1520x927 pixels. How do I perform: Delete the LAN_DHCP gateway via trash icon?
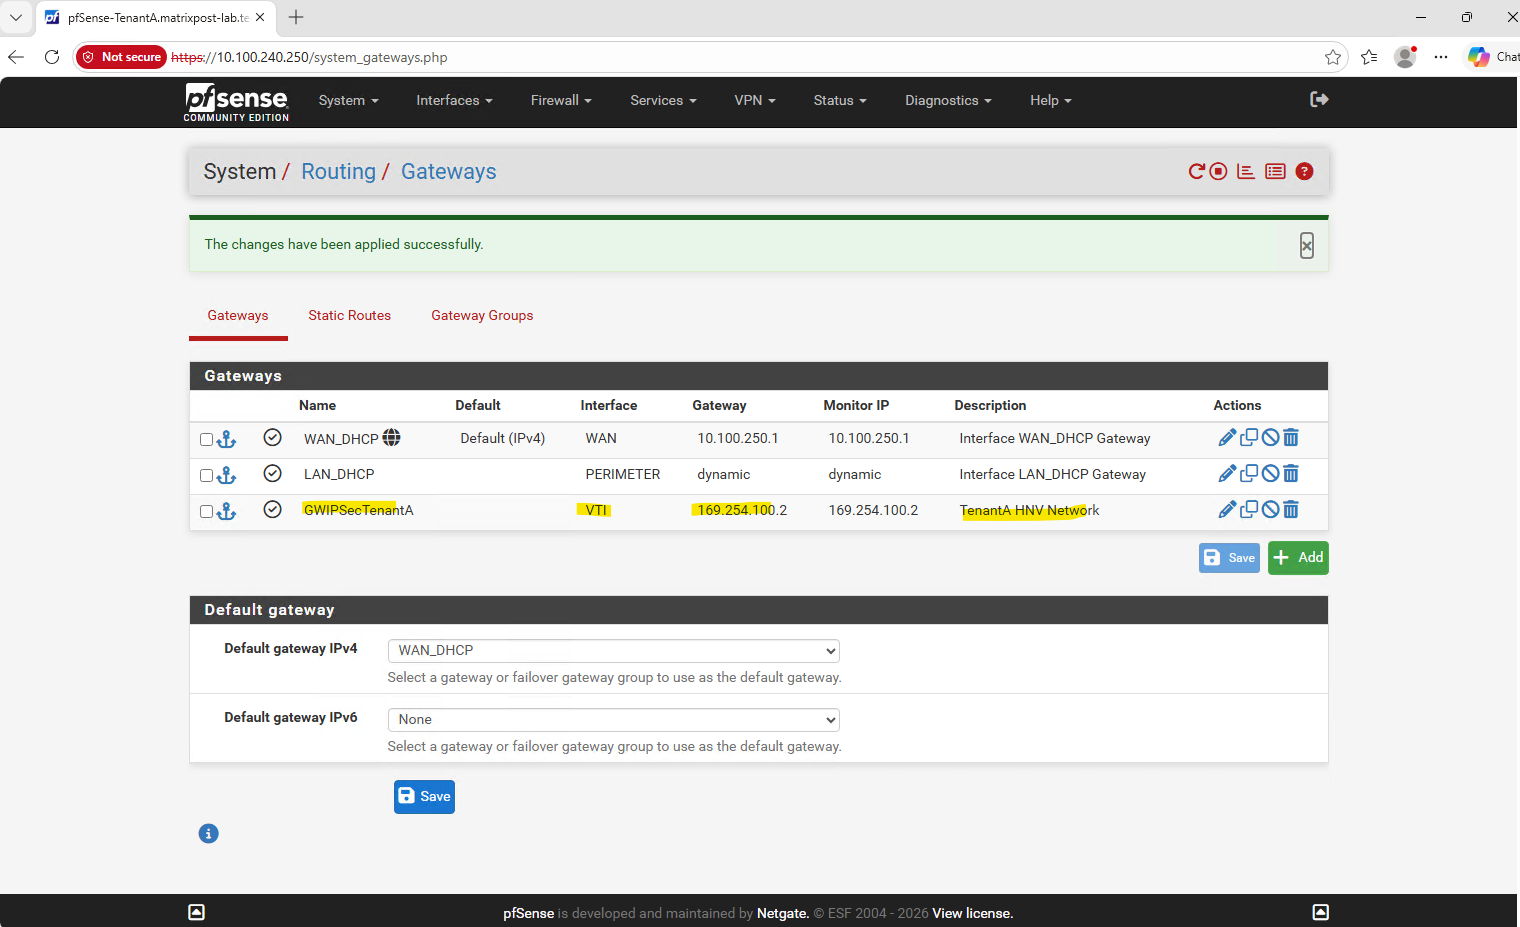pos(1291,474)
